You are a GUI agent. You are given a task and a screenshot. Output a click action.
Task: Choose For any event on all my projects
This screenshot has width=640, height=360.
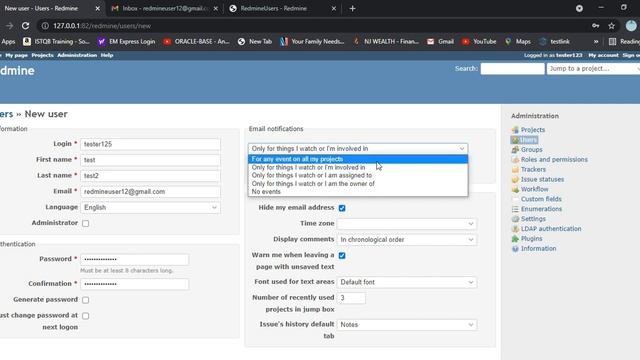point(358,159)
